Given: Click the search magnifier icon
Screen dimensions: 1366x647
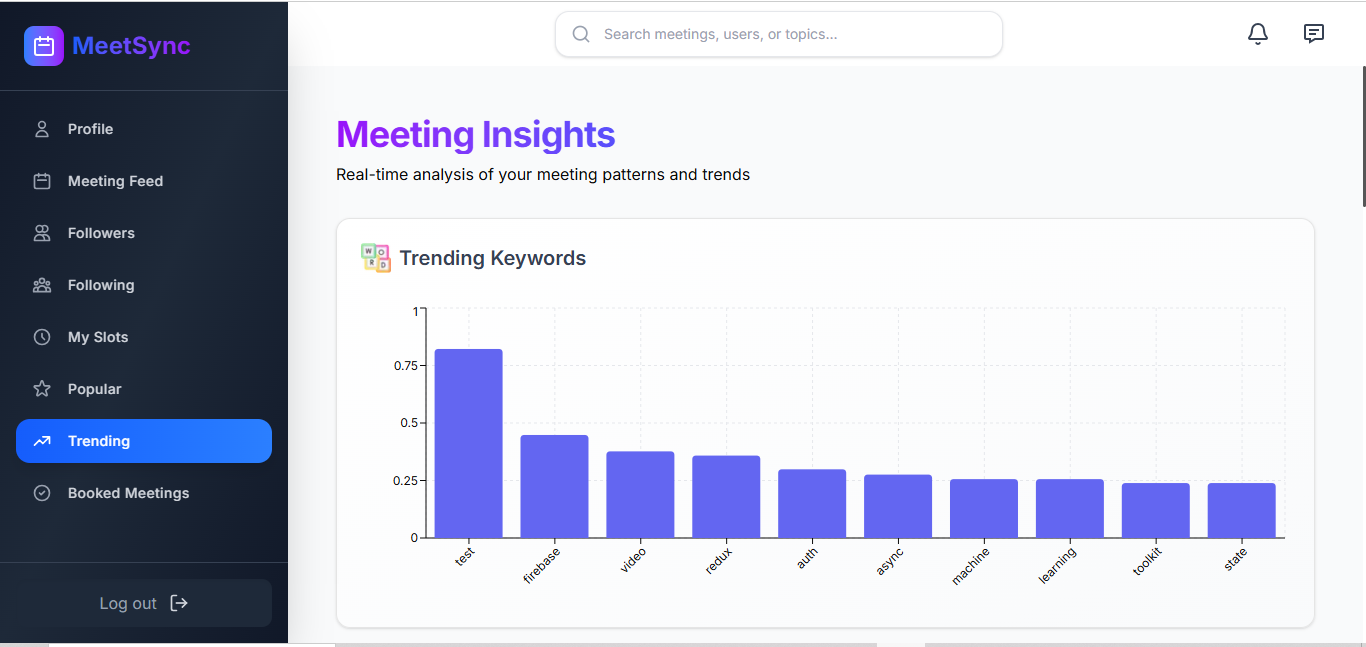Looking at the screenshot, I should pos(581,34).
